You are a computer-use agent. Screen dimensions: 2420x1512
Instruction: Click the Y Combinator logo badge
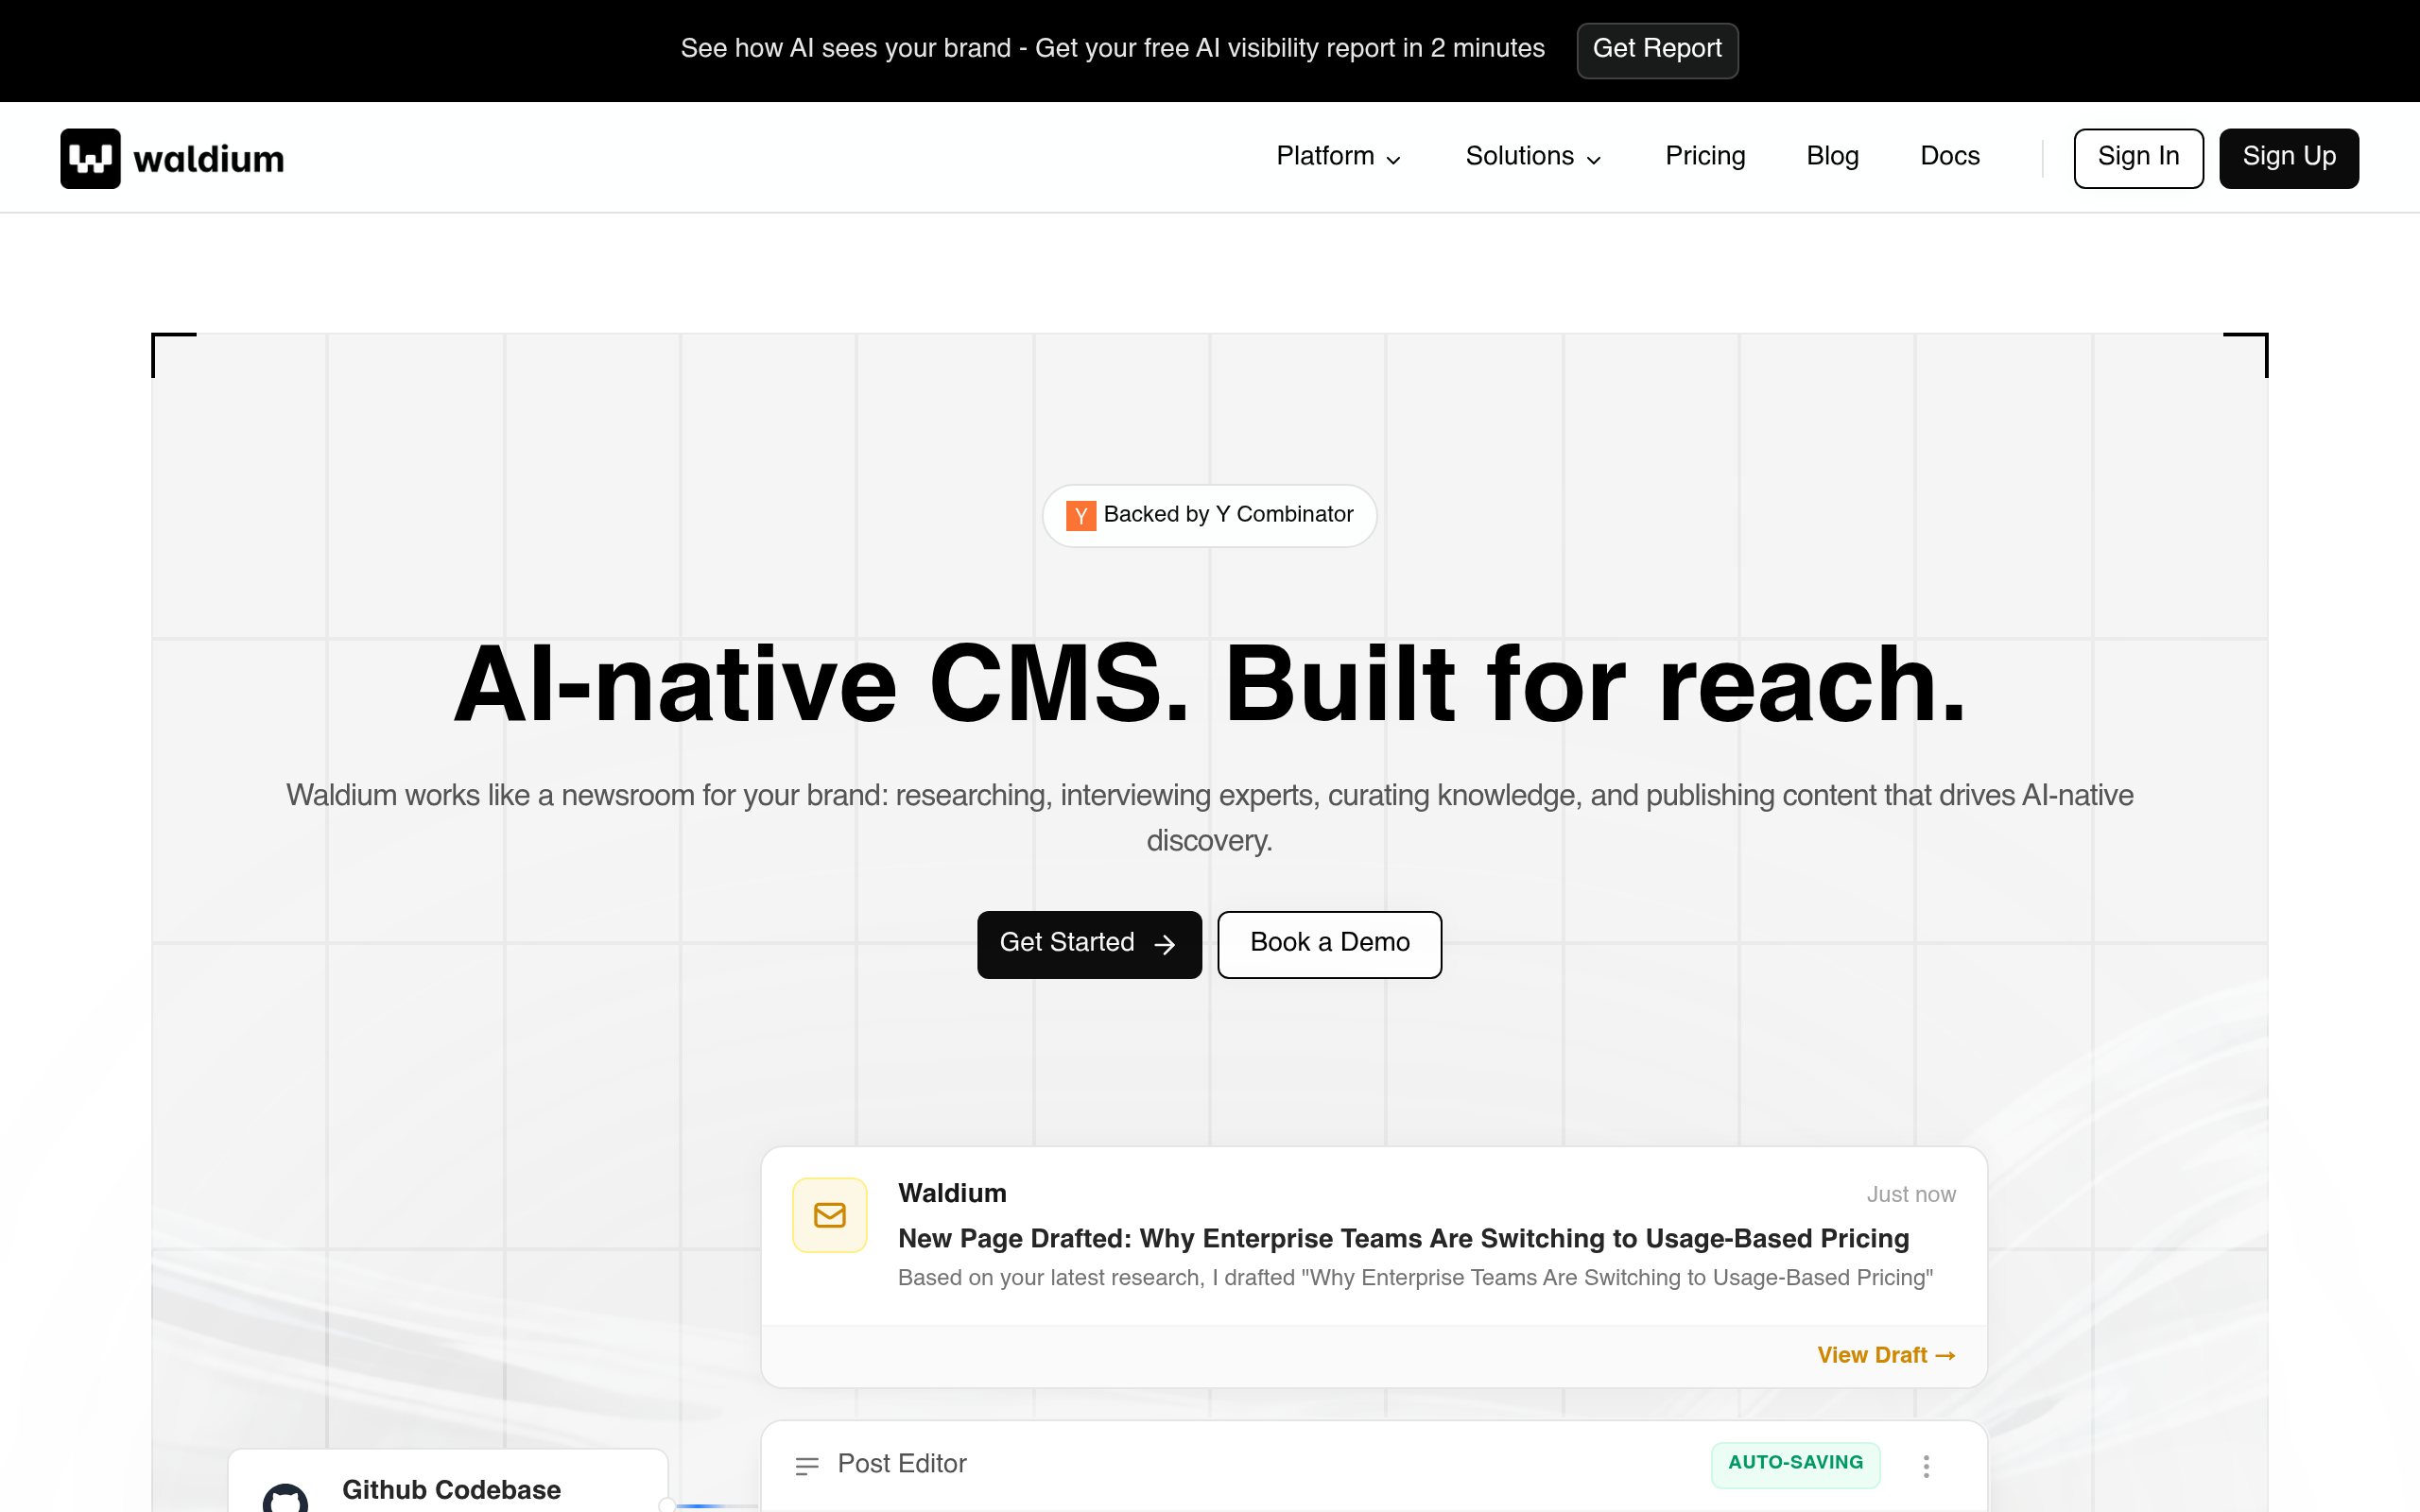1080,515
